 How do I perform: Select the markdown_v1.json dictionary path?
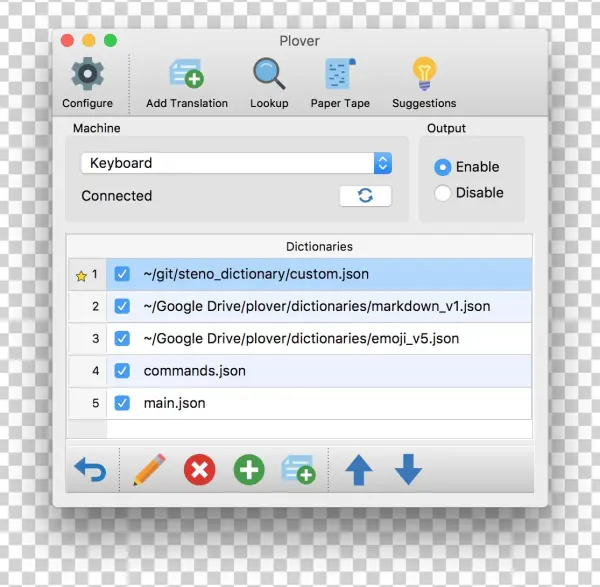317,307
